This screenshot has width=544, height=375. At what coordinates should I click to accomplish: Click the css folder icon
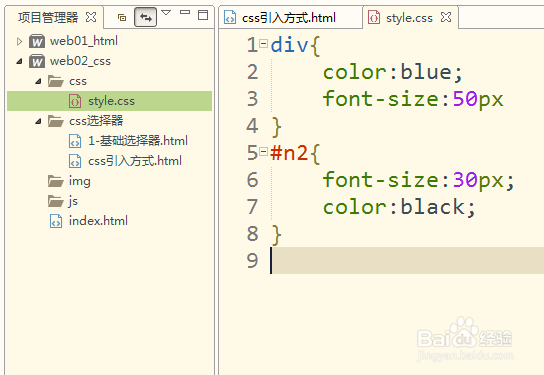coord(56,81)
